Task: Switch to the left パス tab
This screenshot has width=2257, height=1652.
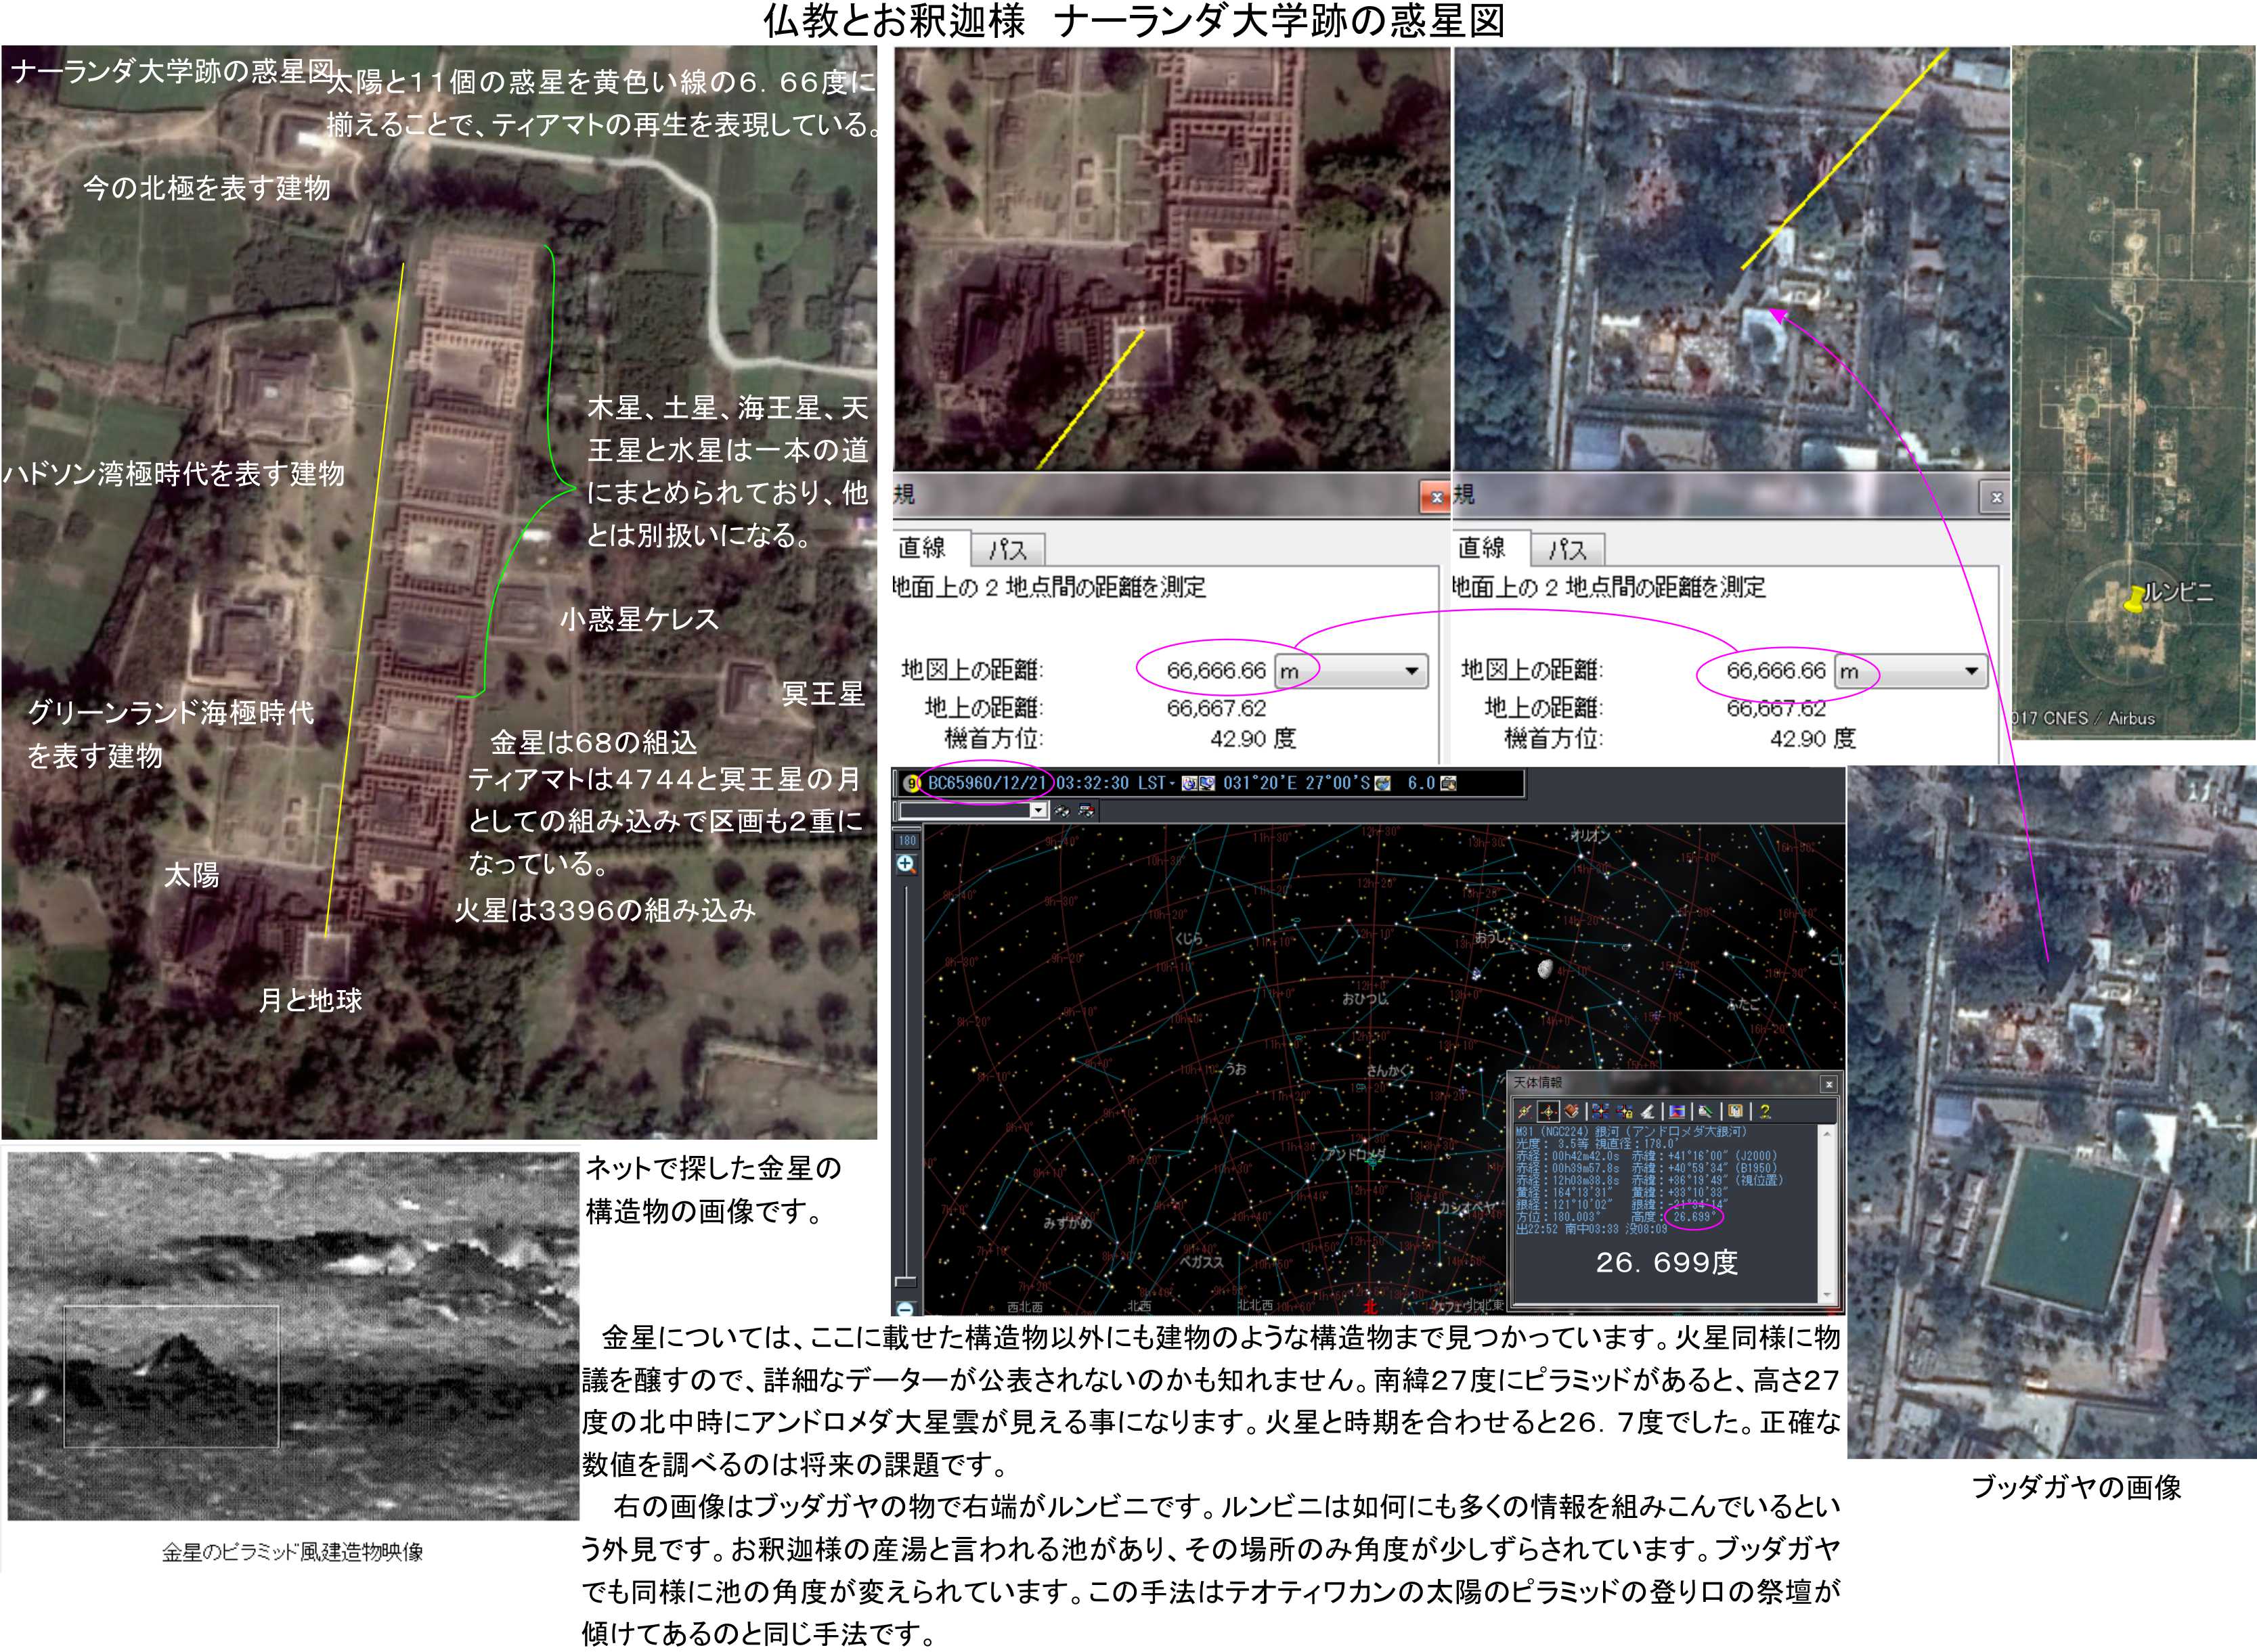Action: (x=1008, y=549)
